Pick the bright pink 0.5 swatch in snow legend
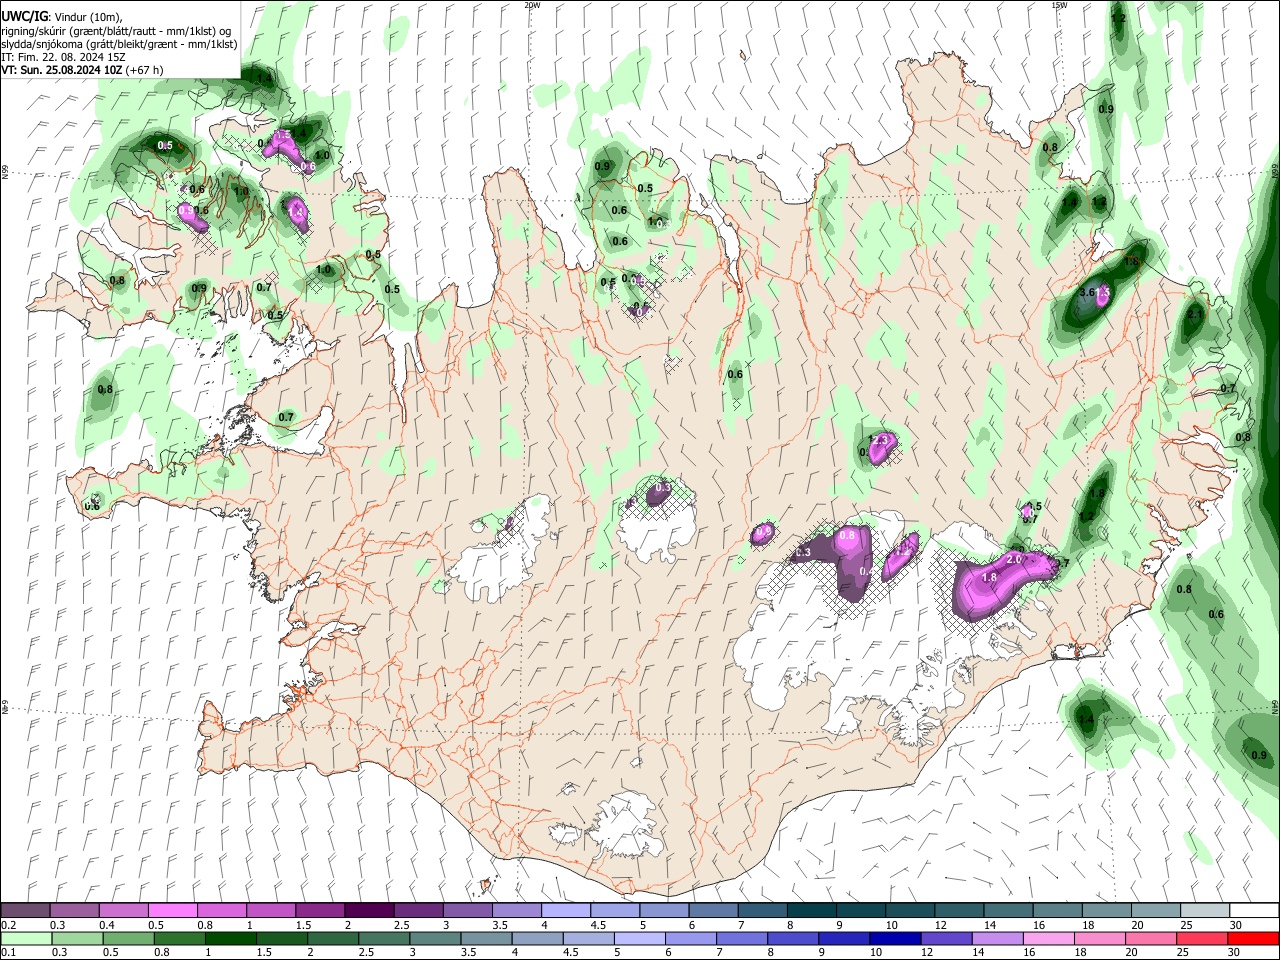Screen dimensions: 1280x960 (x=172, y=911)
